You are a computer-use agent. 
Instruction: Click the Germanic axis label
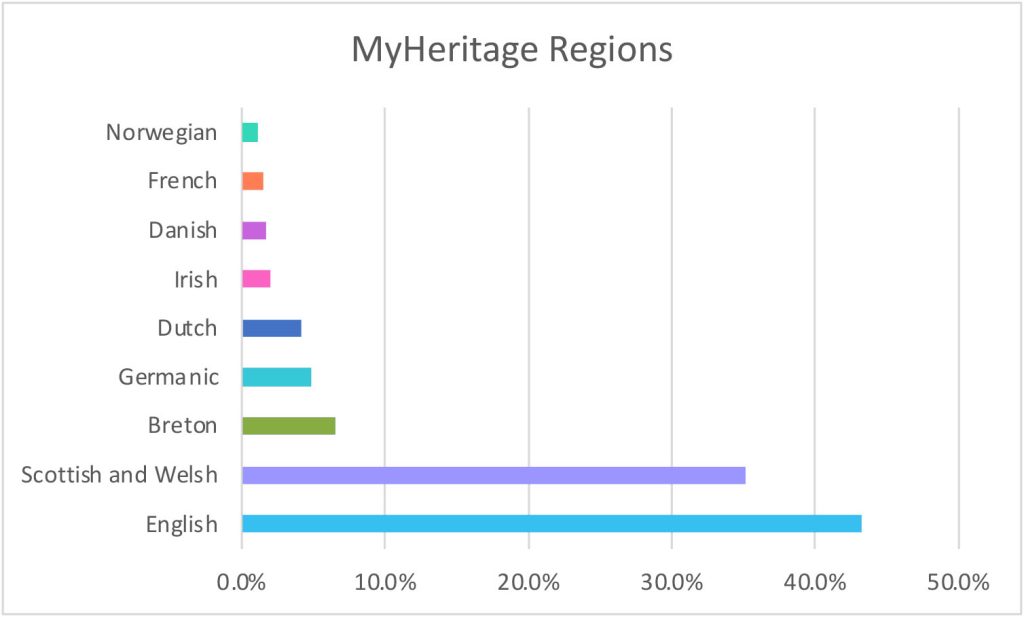pos(167,377)
